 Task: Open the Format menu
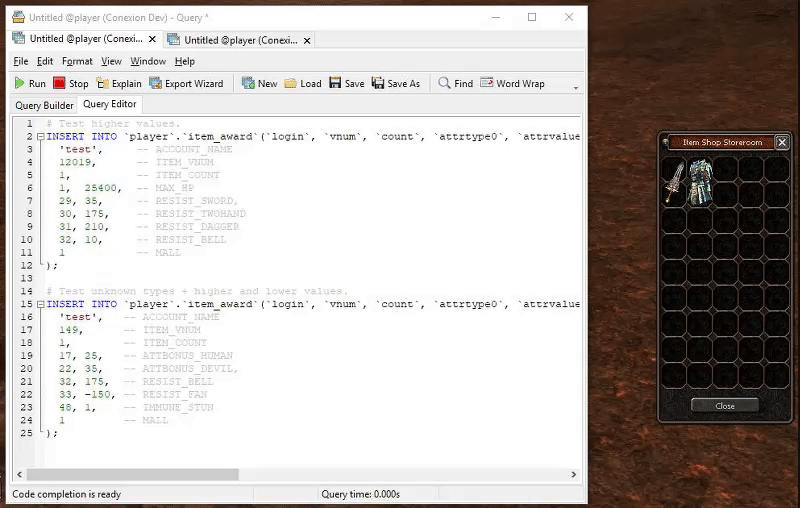77,61
